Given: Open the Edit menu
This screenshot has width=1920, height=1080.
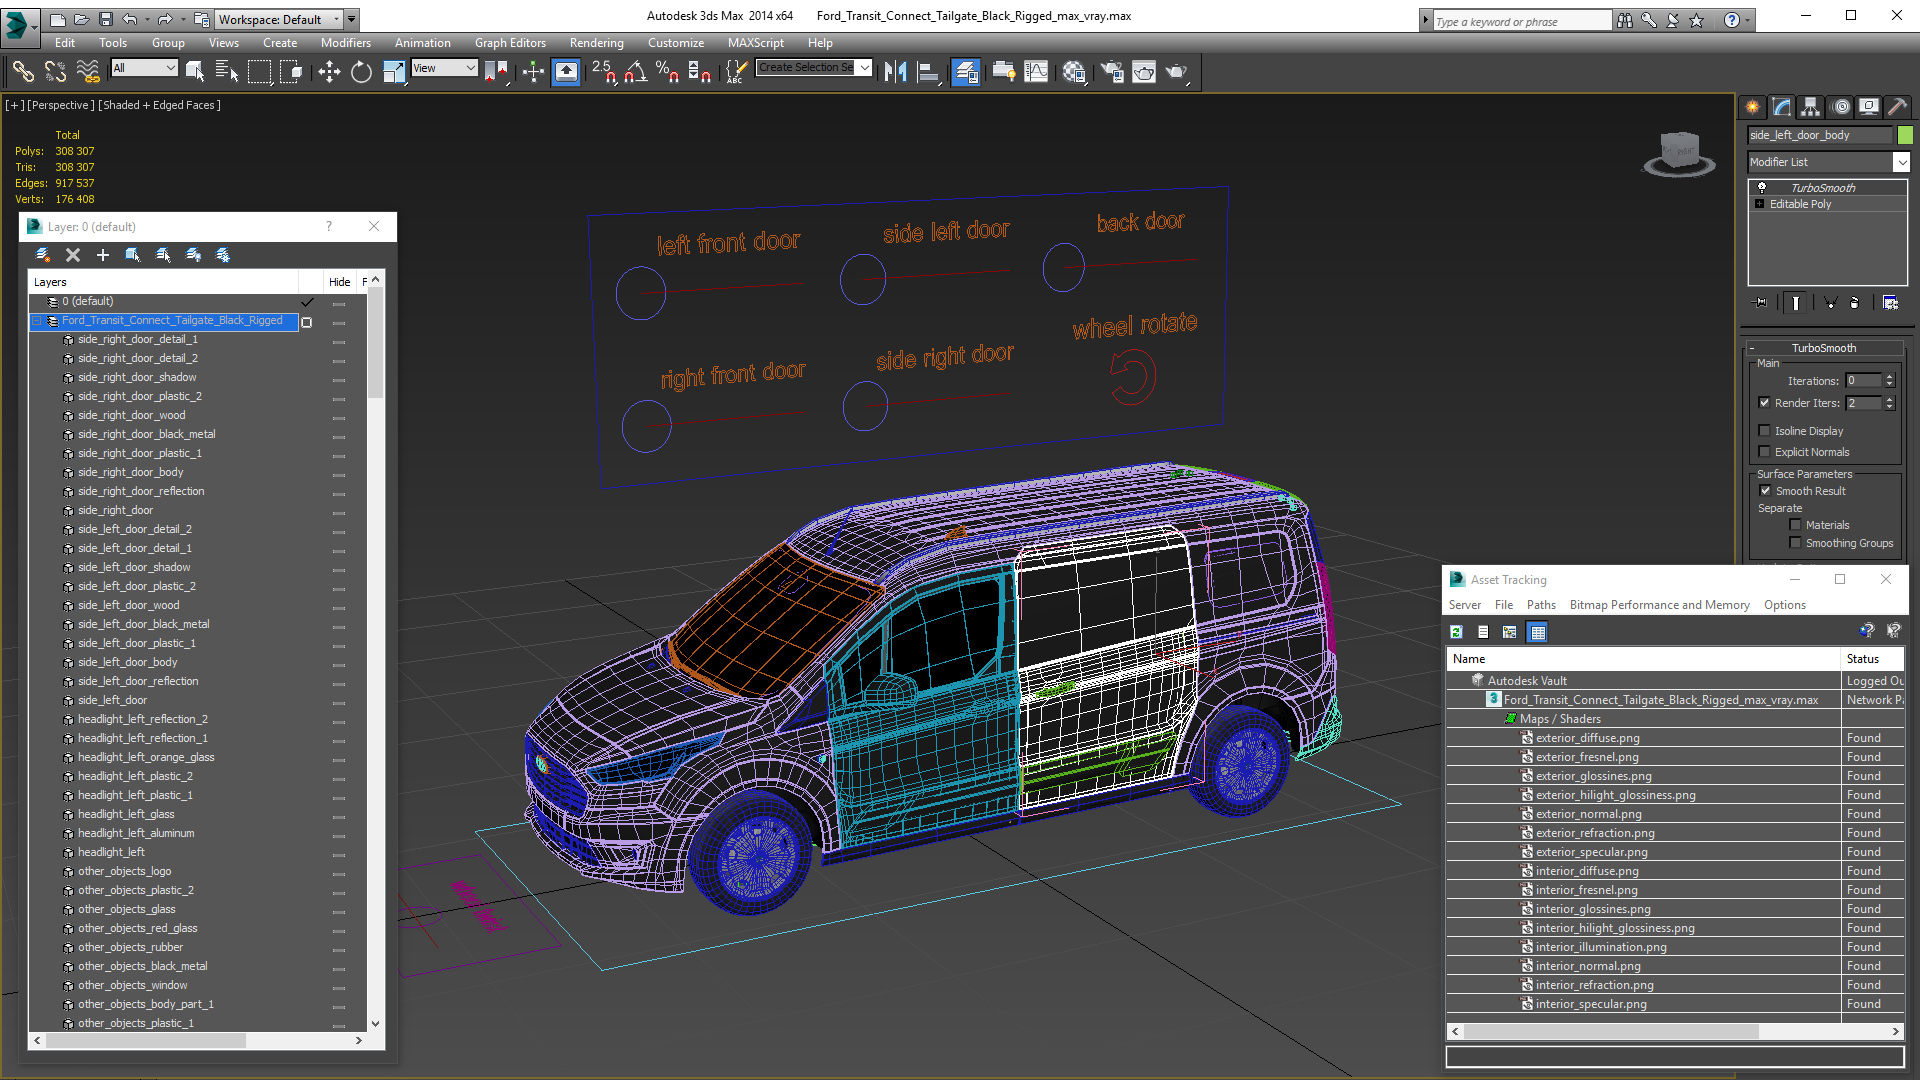Looking at the screenshot, I should (x=65, y=43).
